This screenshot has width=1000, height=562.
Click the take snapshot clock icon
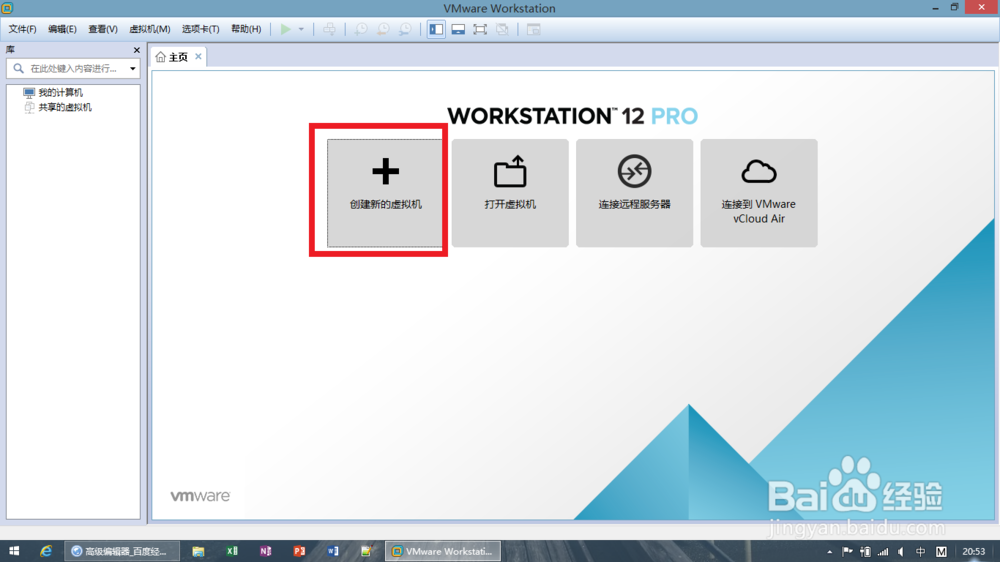[x=361, y=29]
